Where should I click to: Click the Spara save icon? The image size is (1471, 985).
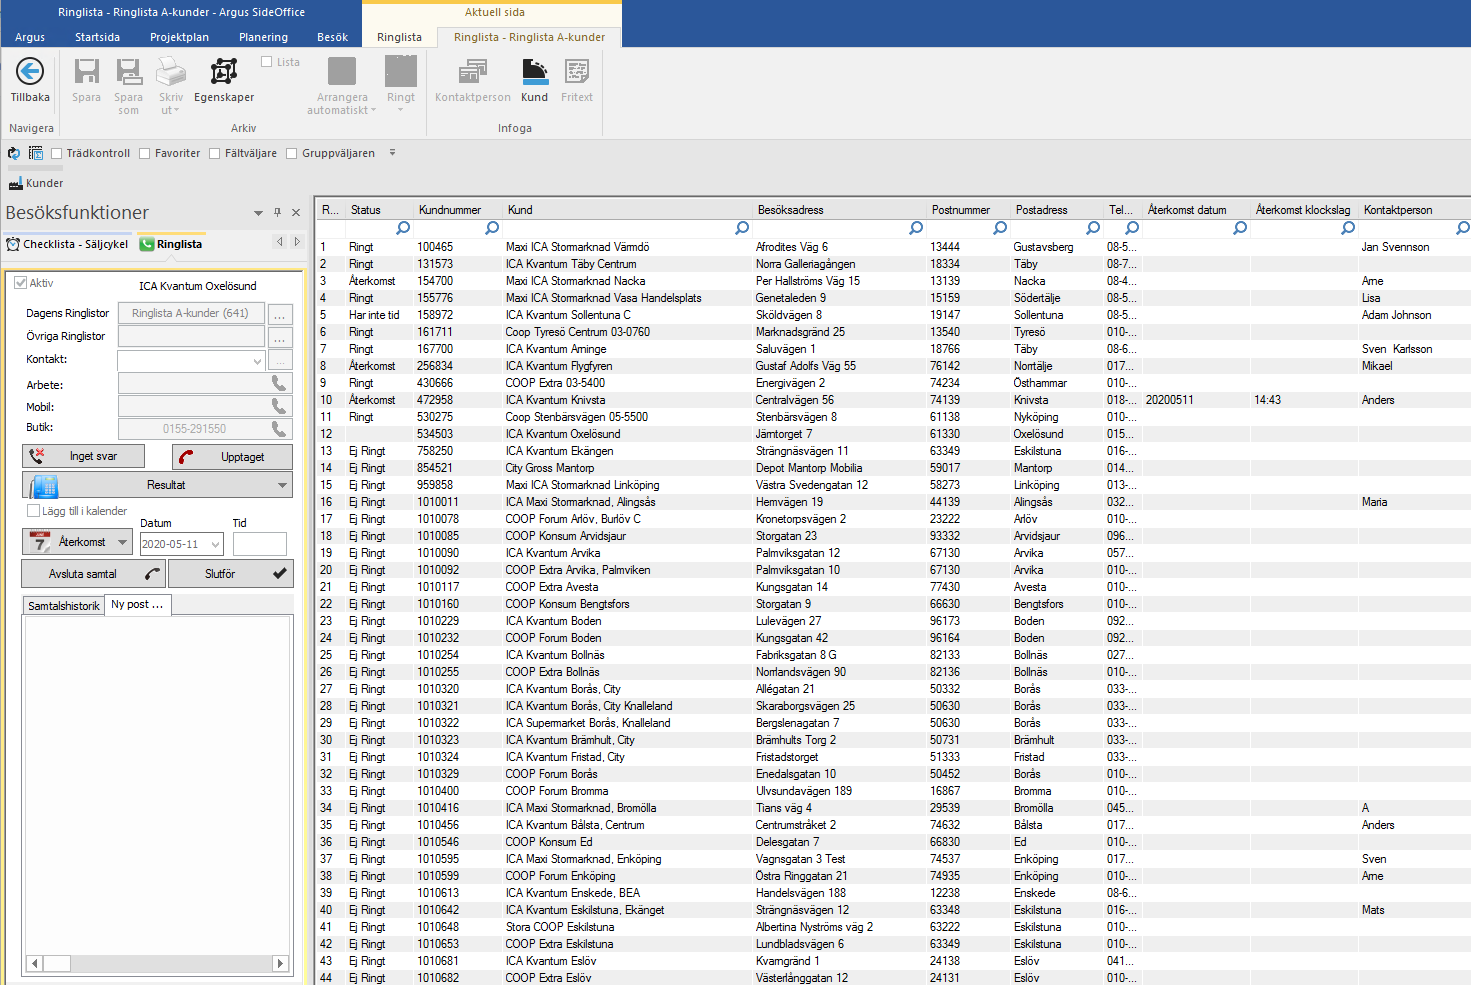tap(87, 71)
